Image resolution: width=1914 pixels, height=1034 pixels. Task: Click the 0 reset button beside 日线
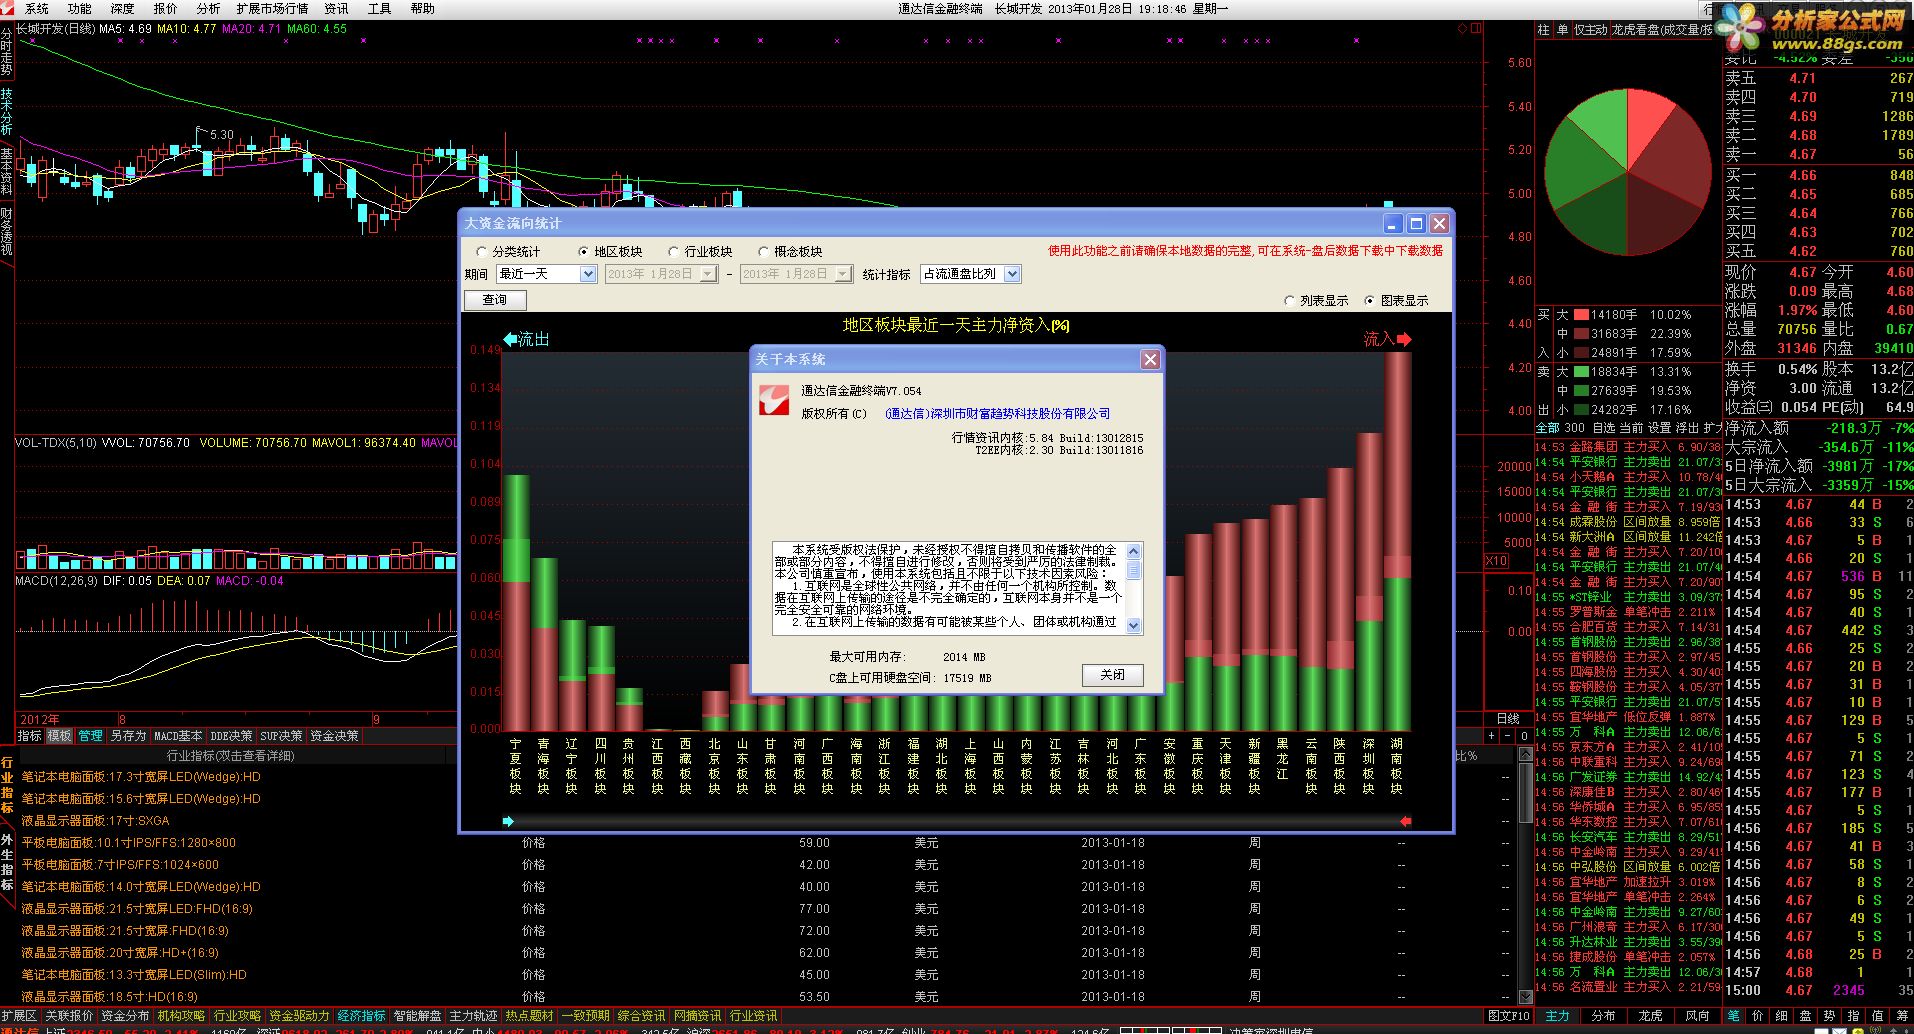(1523, 736)
